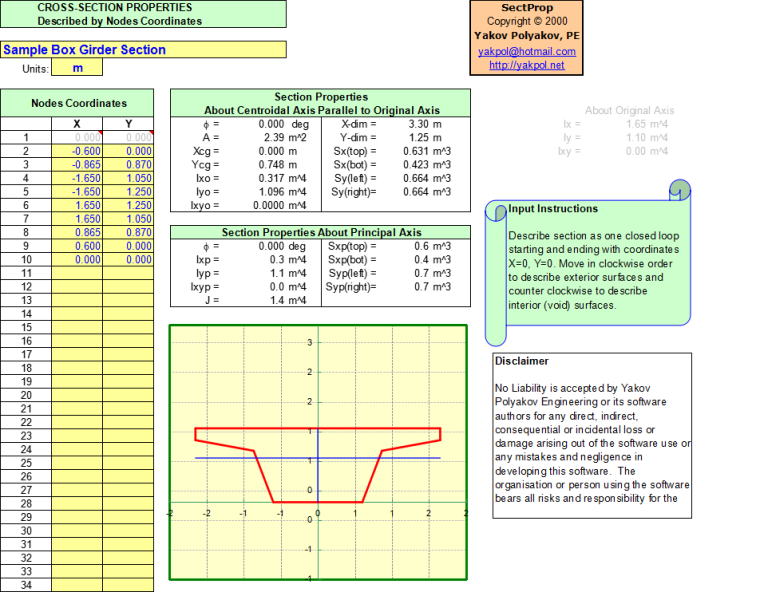Image resolution: width=760 pixels, height=592 pixels.
Task: Select node 3 Y value 0.870
Action: 128,164
